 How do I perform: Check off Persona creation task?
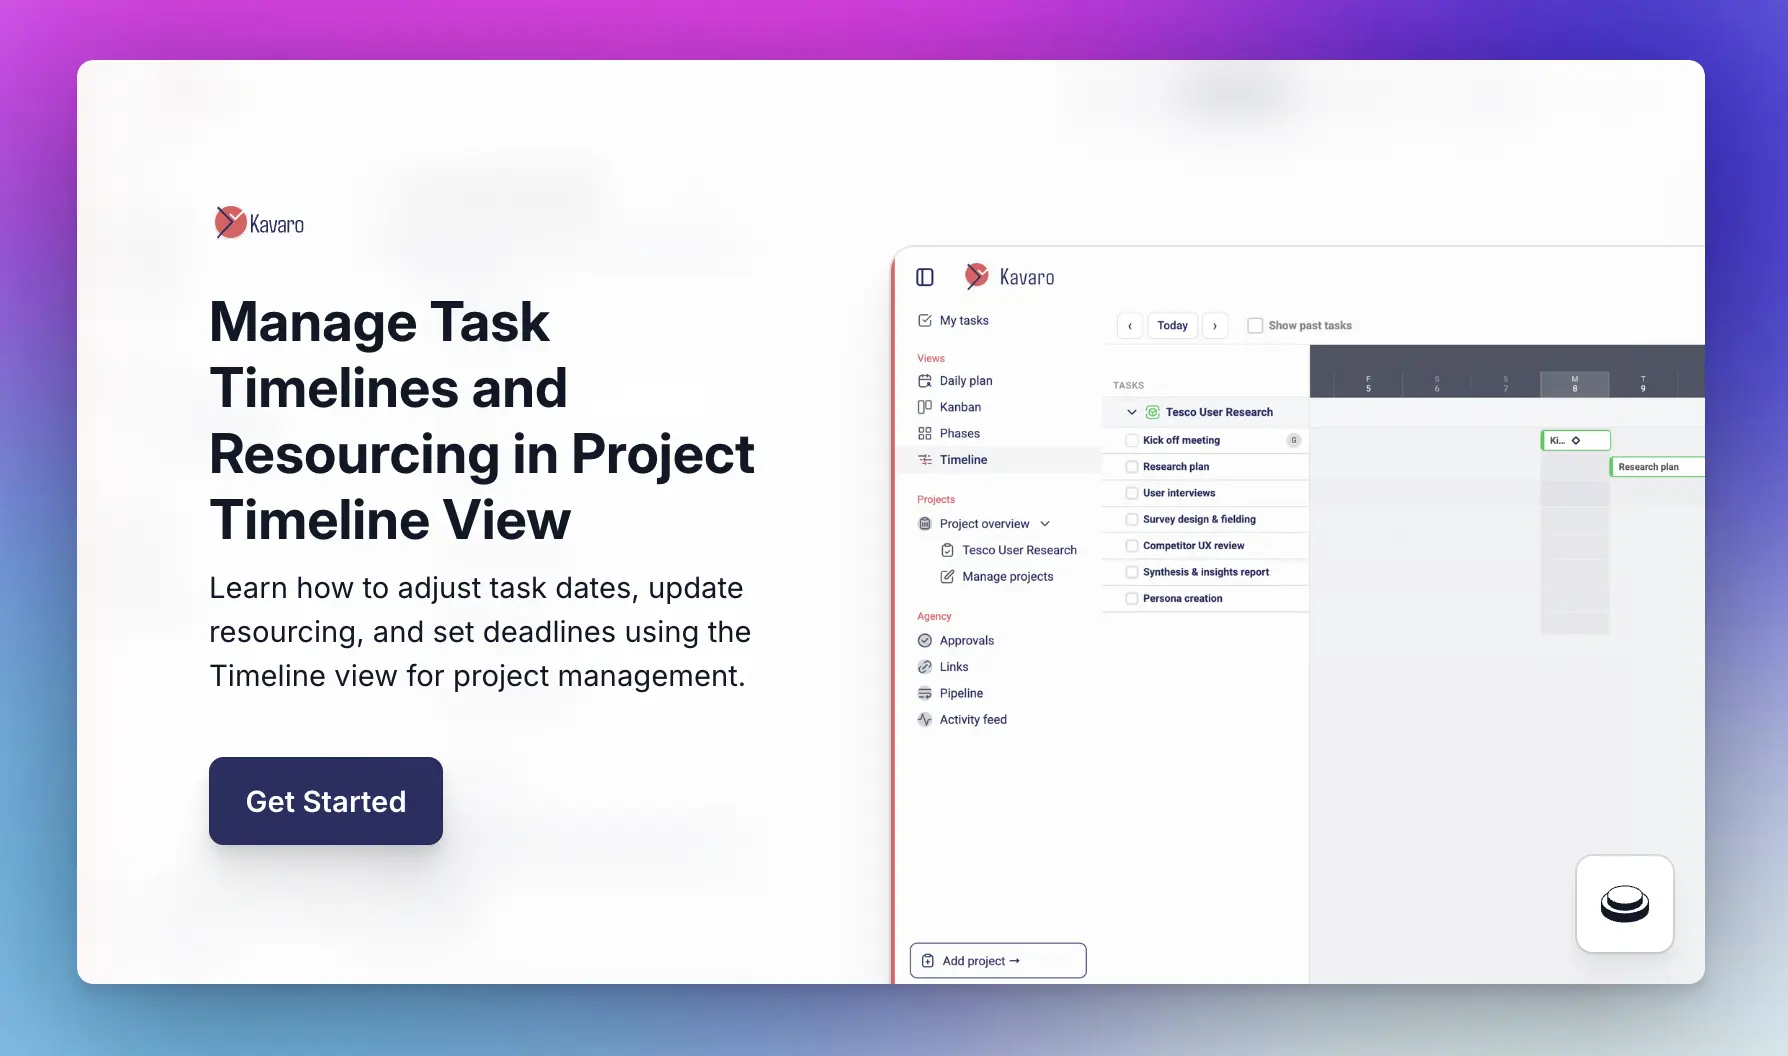coord(1132,599)
